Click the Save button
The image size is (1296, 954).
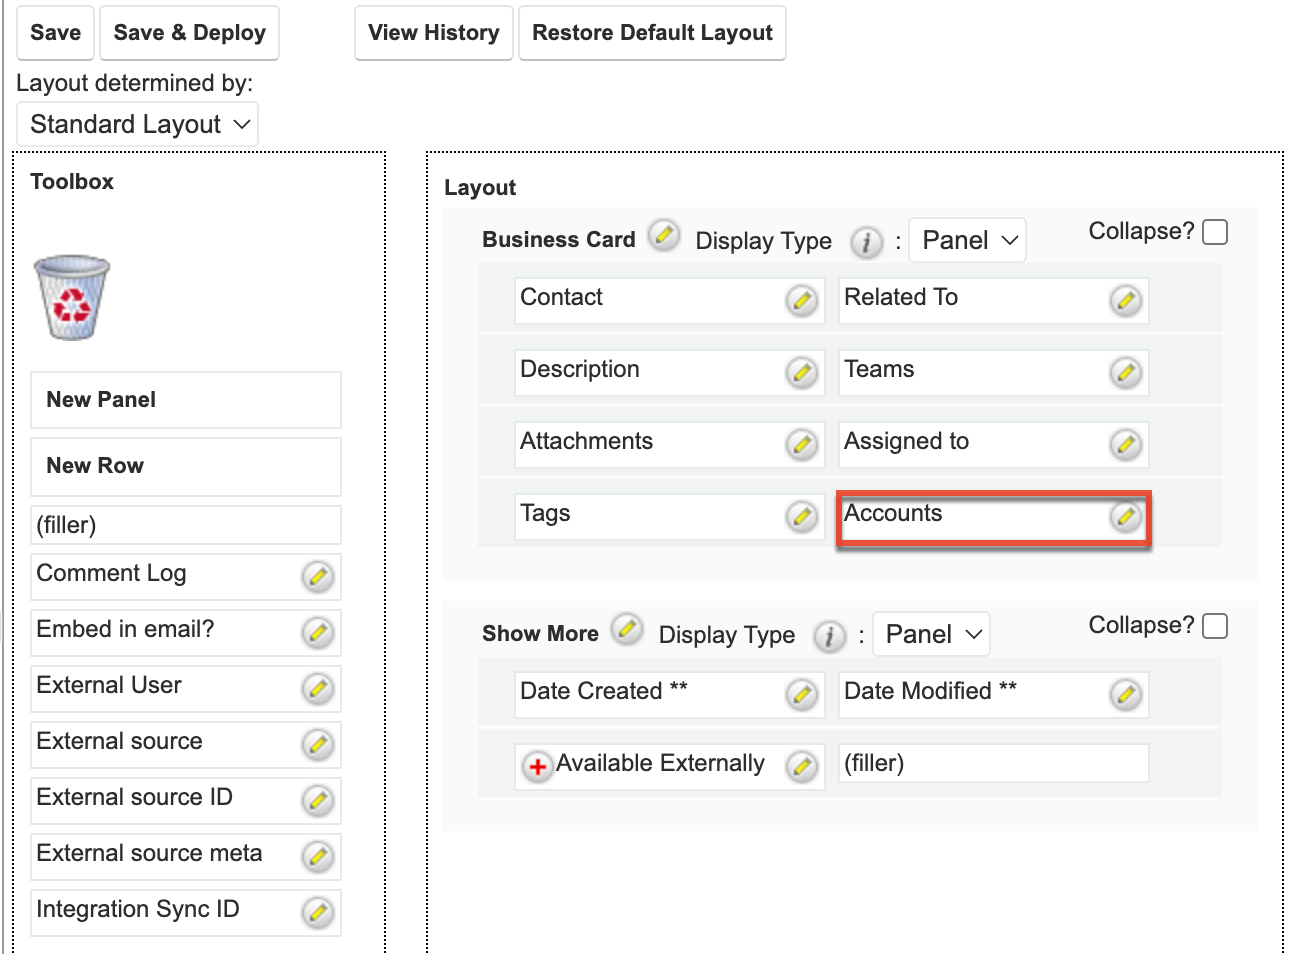click(x=55, y=32)
